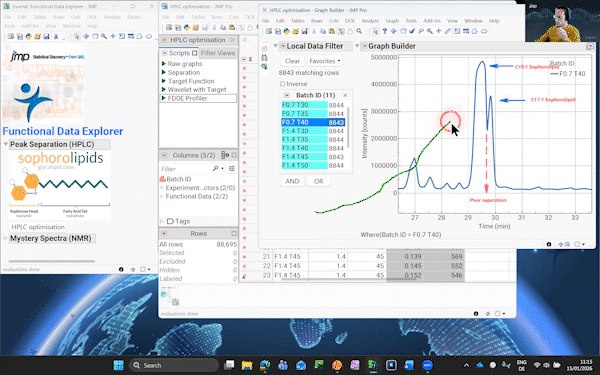Screen dimensions: 600x375
Task: Switch to the Filter Views tab in table panel
Action: tap(218, 53)
